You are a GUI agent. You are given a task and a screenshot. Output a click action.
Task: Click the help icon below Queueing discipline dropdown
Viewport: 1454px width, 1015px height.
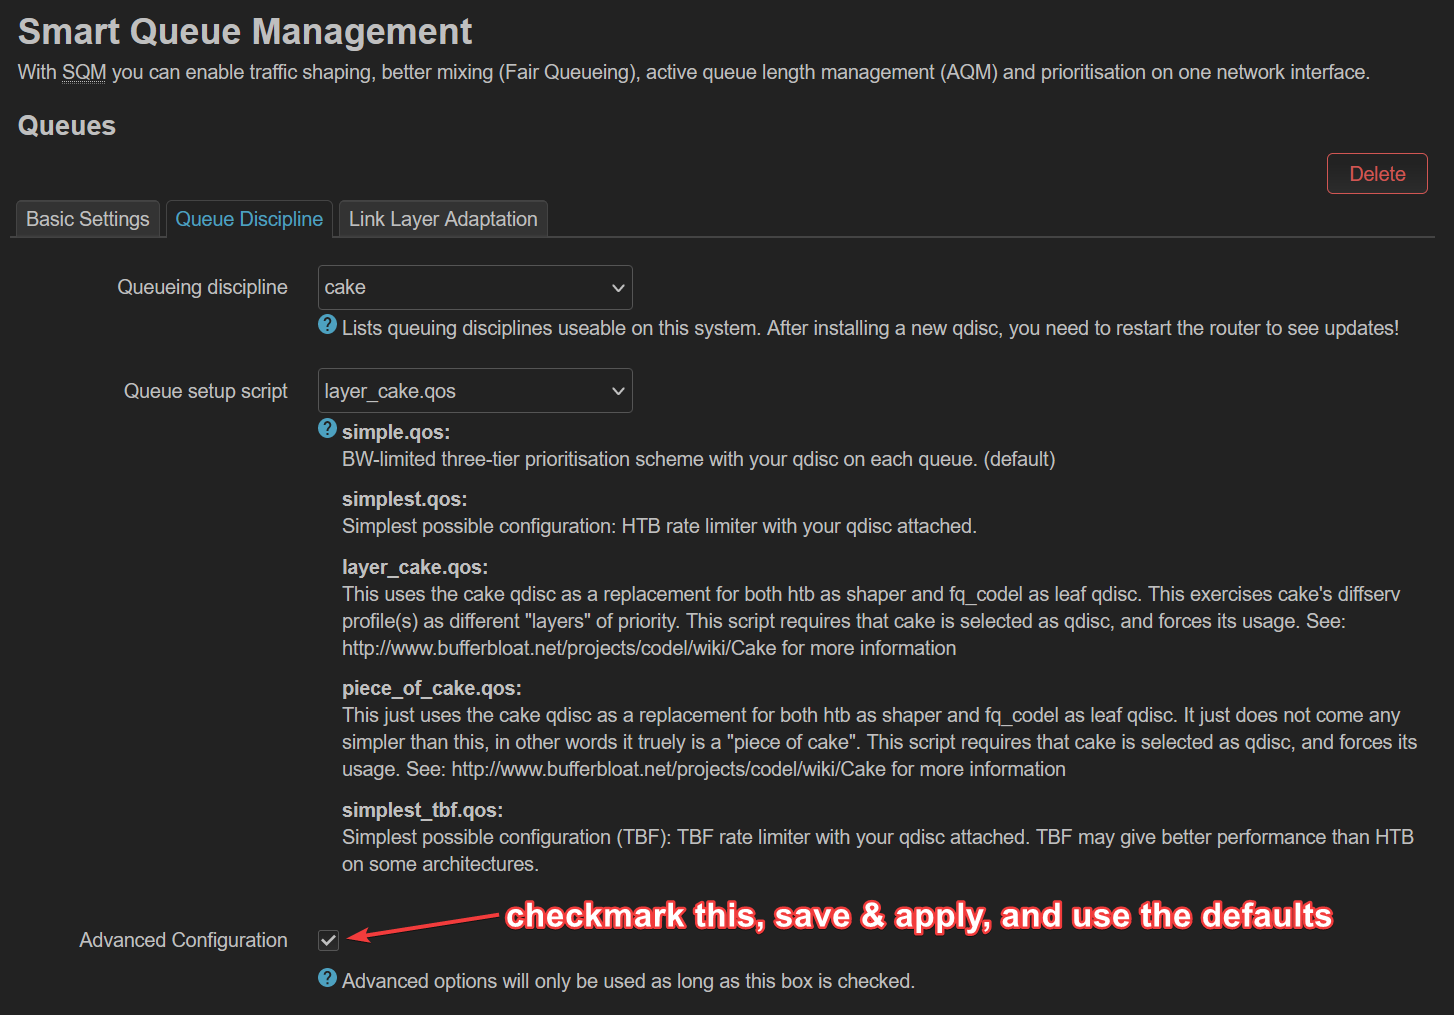click(x=327, y=325)
